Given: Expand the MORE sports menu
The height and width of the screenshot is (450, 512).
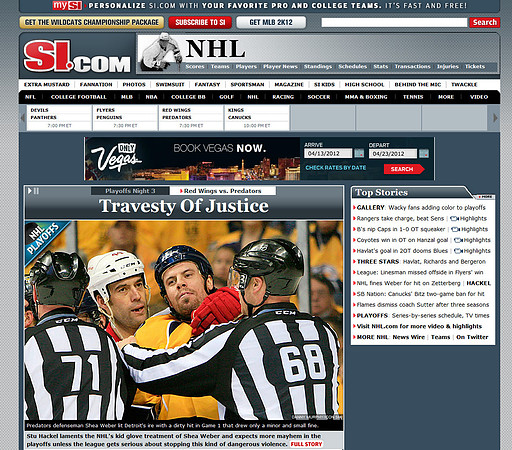Looking at the screenshot, I should (446, 97).
